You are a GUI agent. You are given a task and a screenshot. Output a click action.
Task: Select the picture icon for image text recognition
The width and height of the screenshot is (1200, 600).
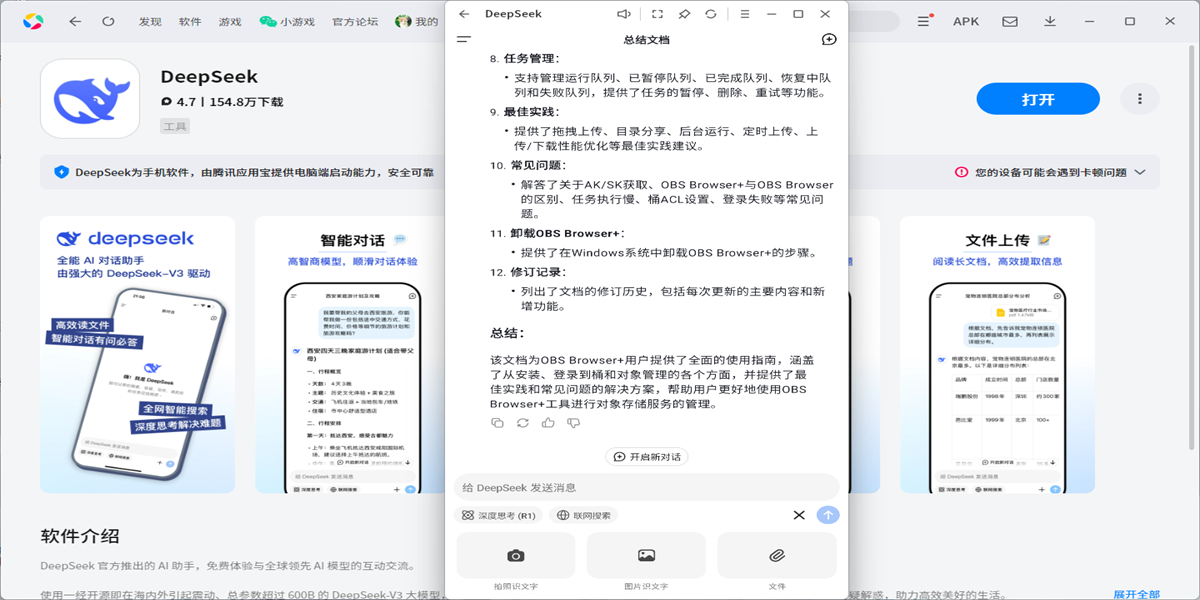pyautogui.click(x=646, y=555)
